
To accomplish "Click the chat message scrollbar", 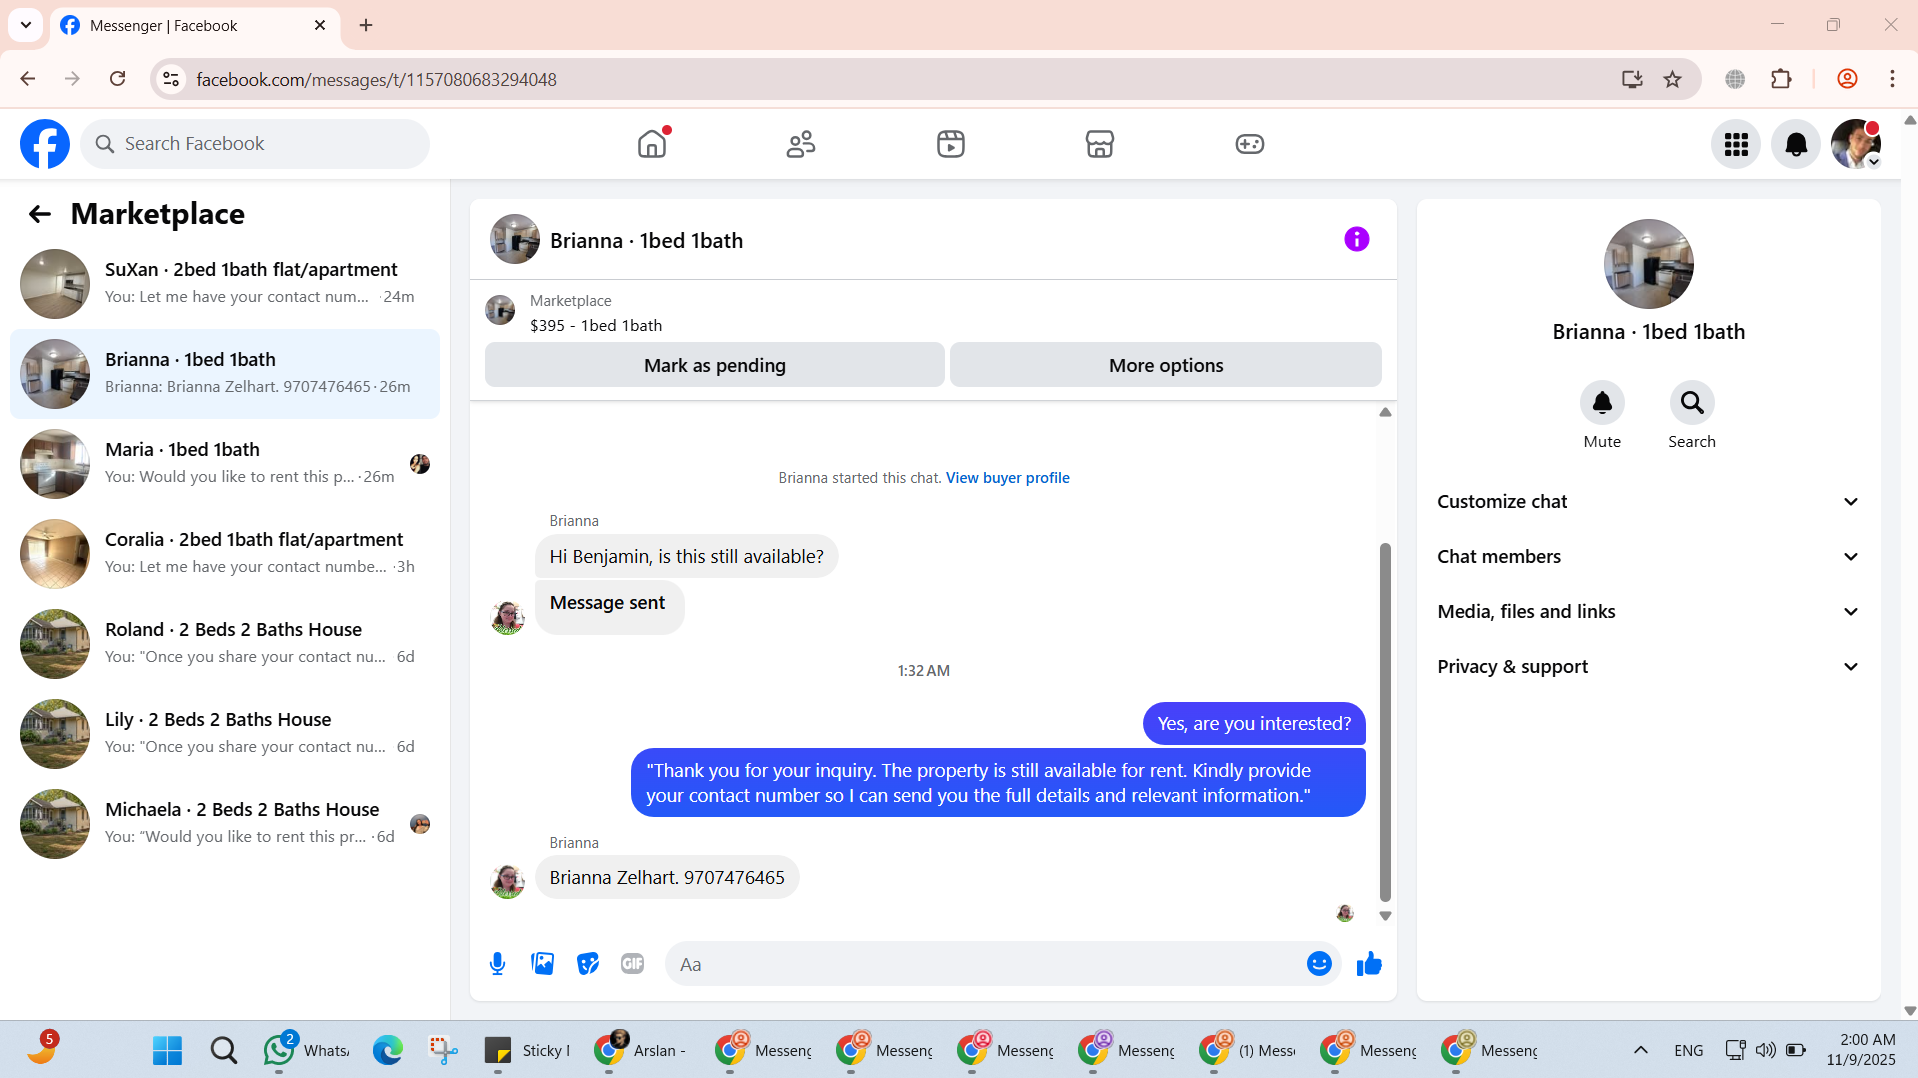I will 1385,722.
